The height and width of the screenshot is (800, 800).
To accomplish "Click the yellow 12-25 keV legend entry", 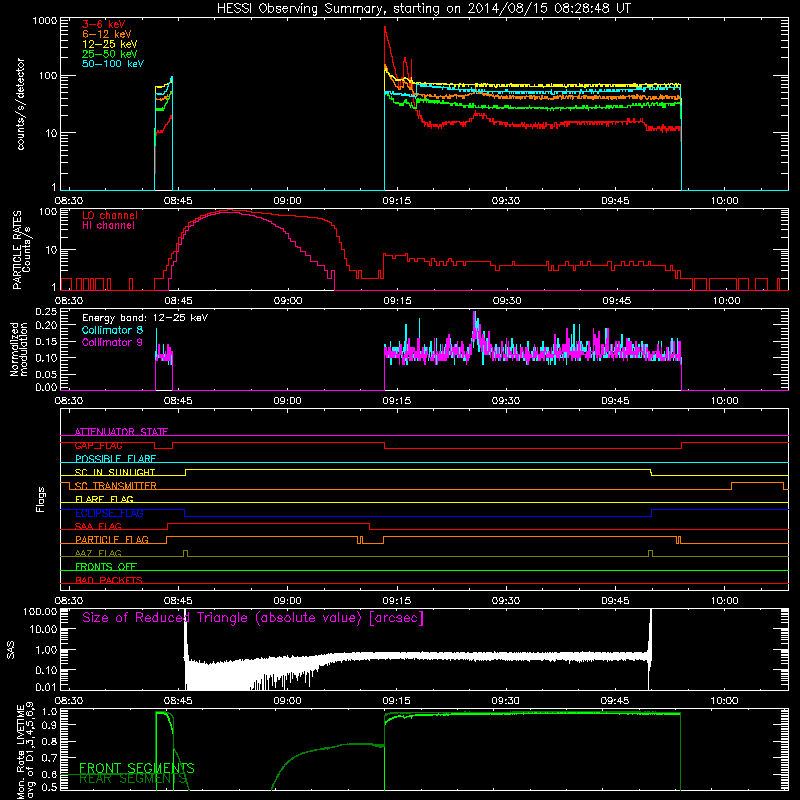I will coord(110,44).
